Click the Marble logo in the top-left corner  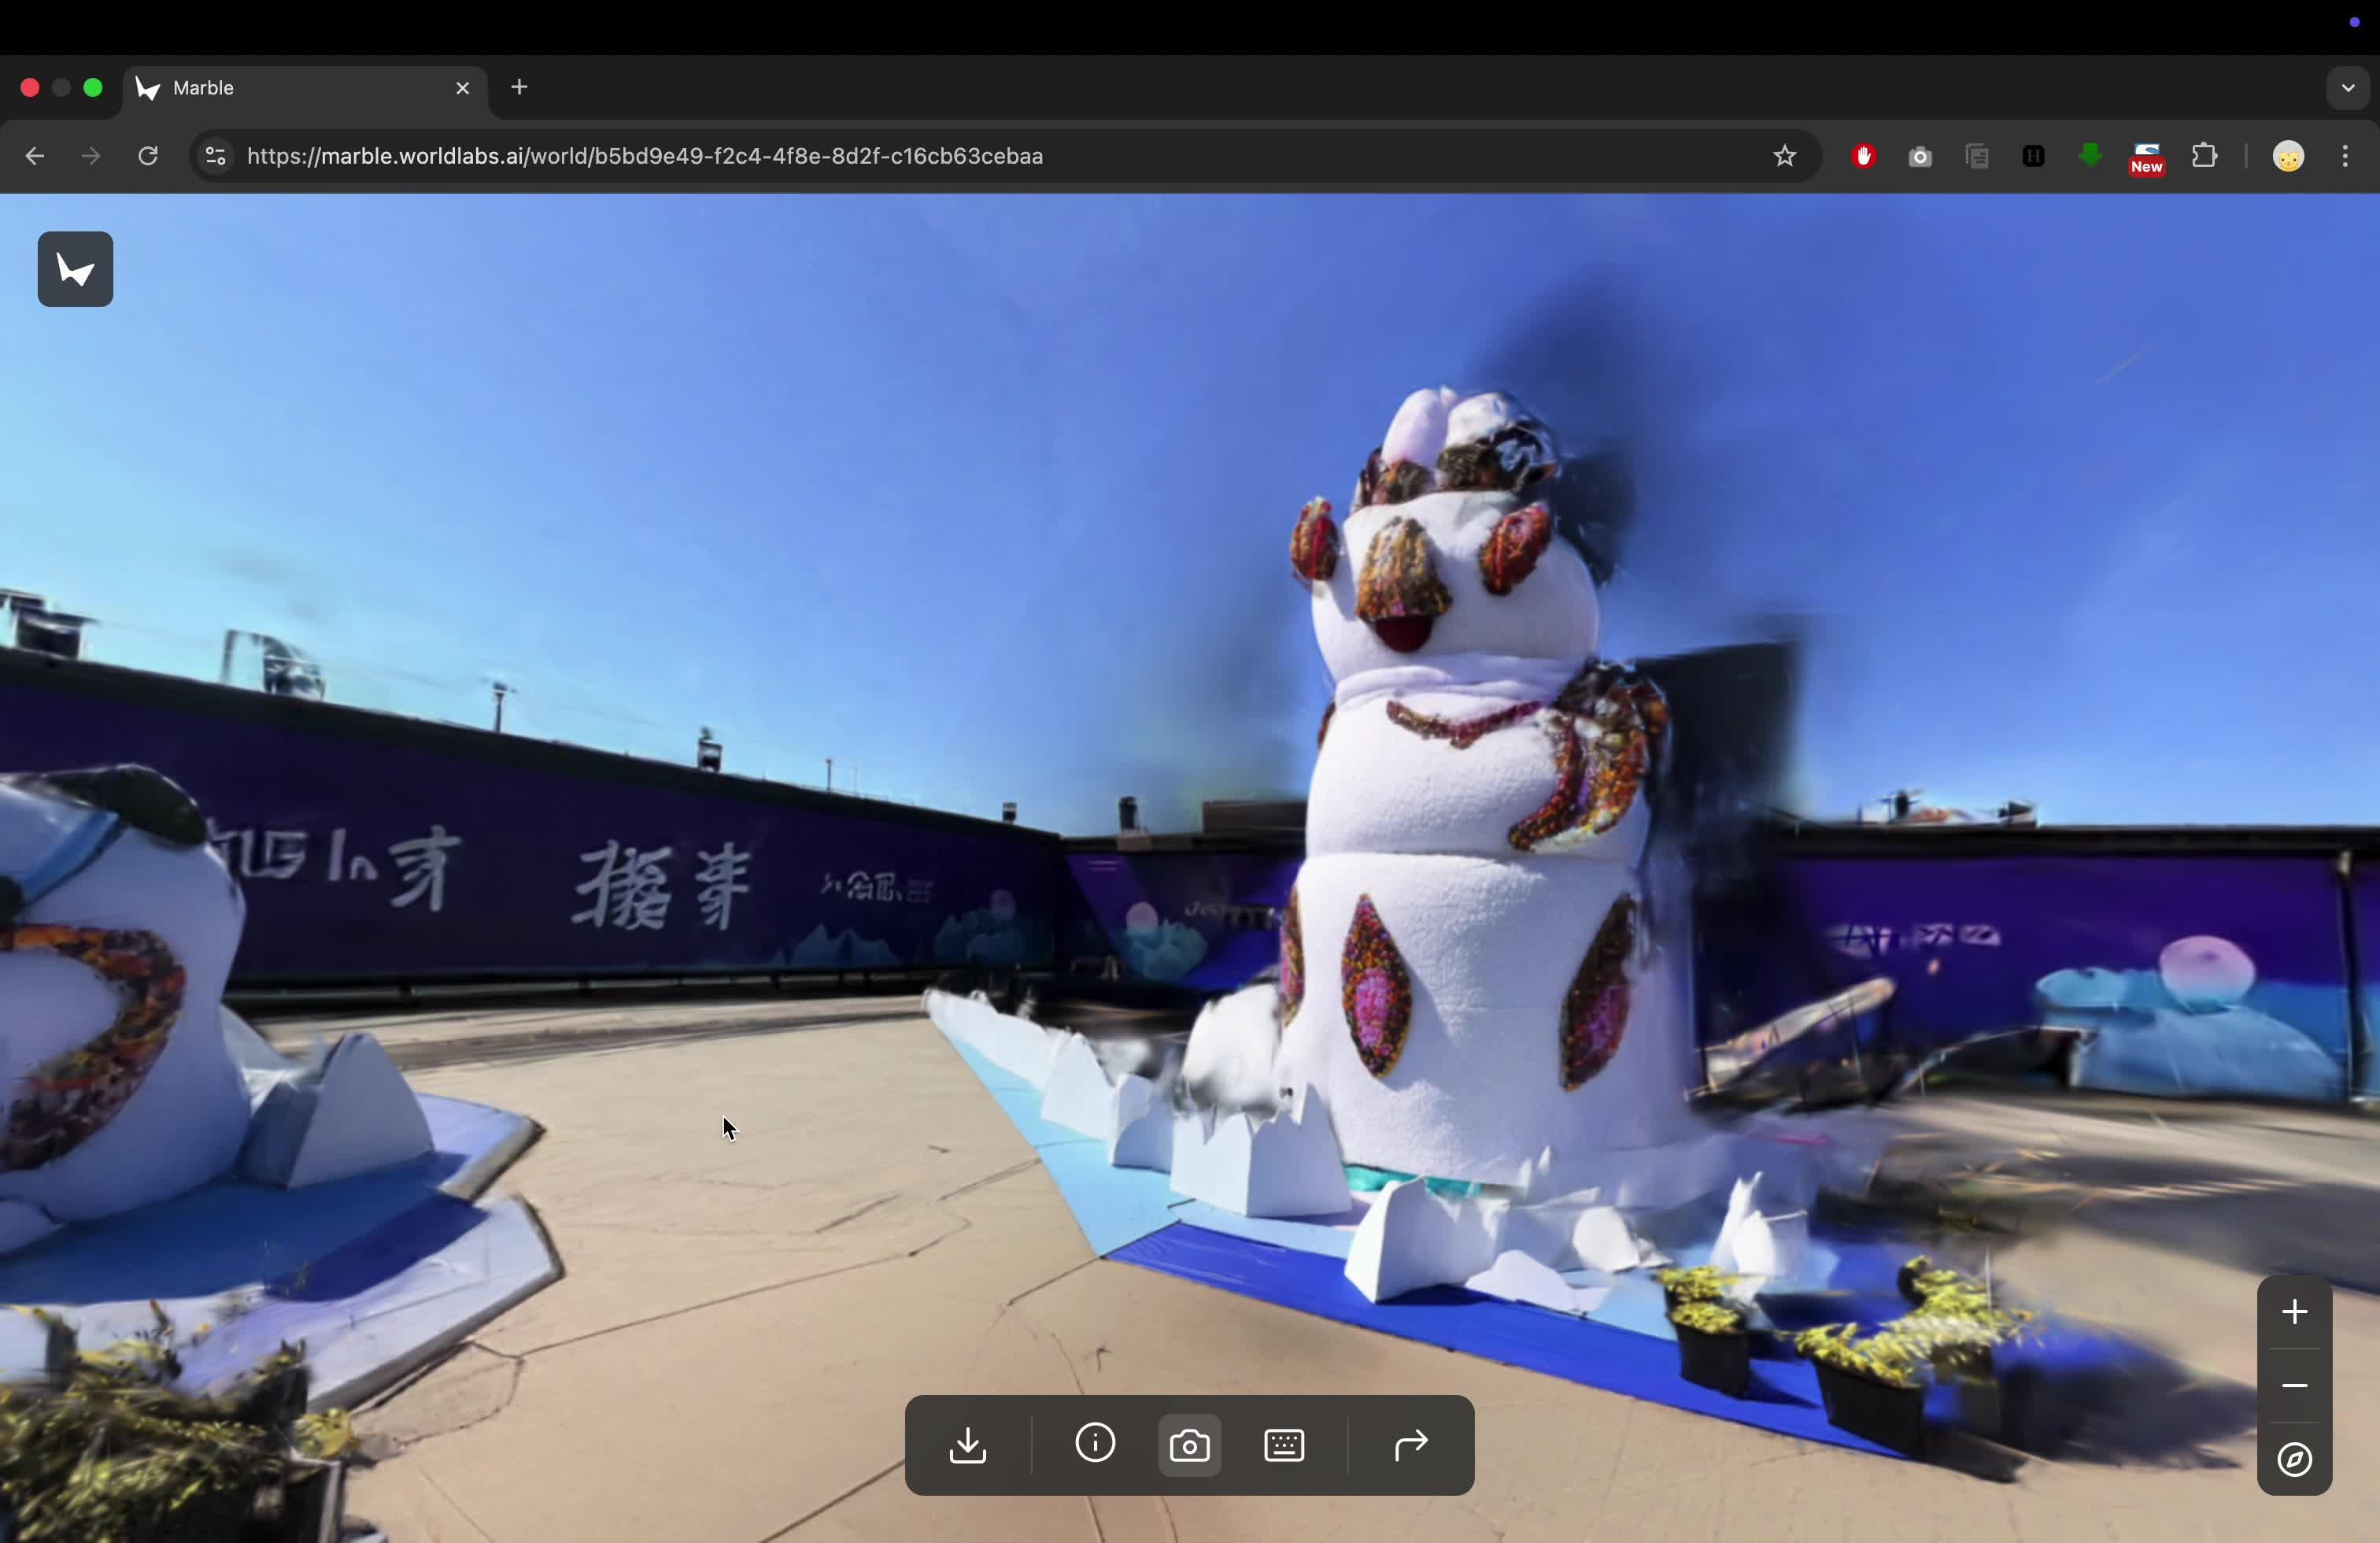(x=75, y=269)
